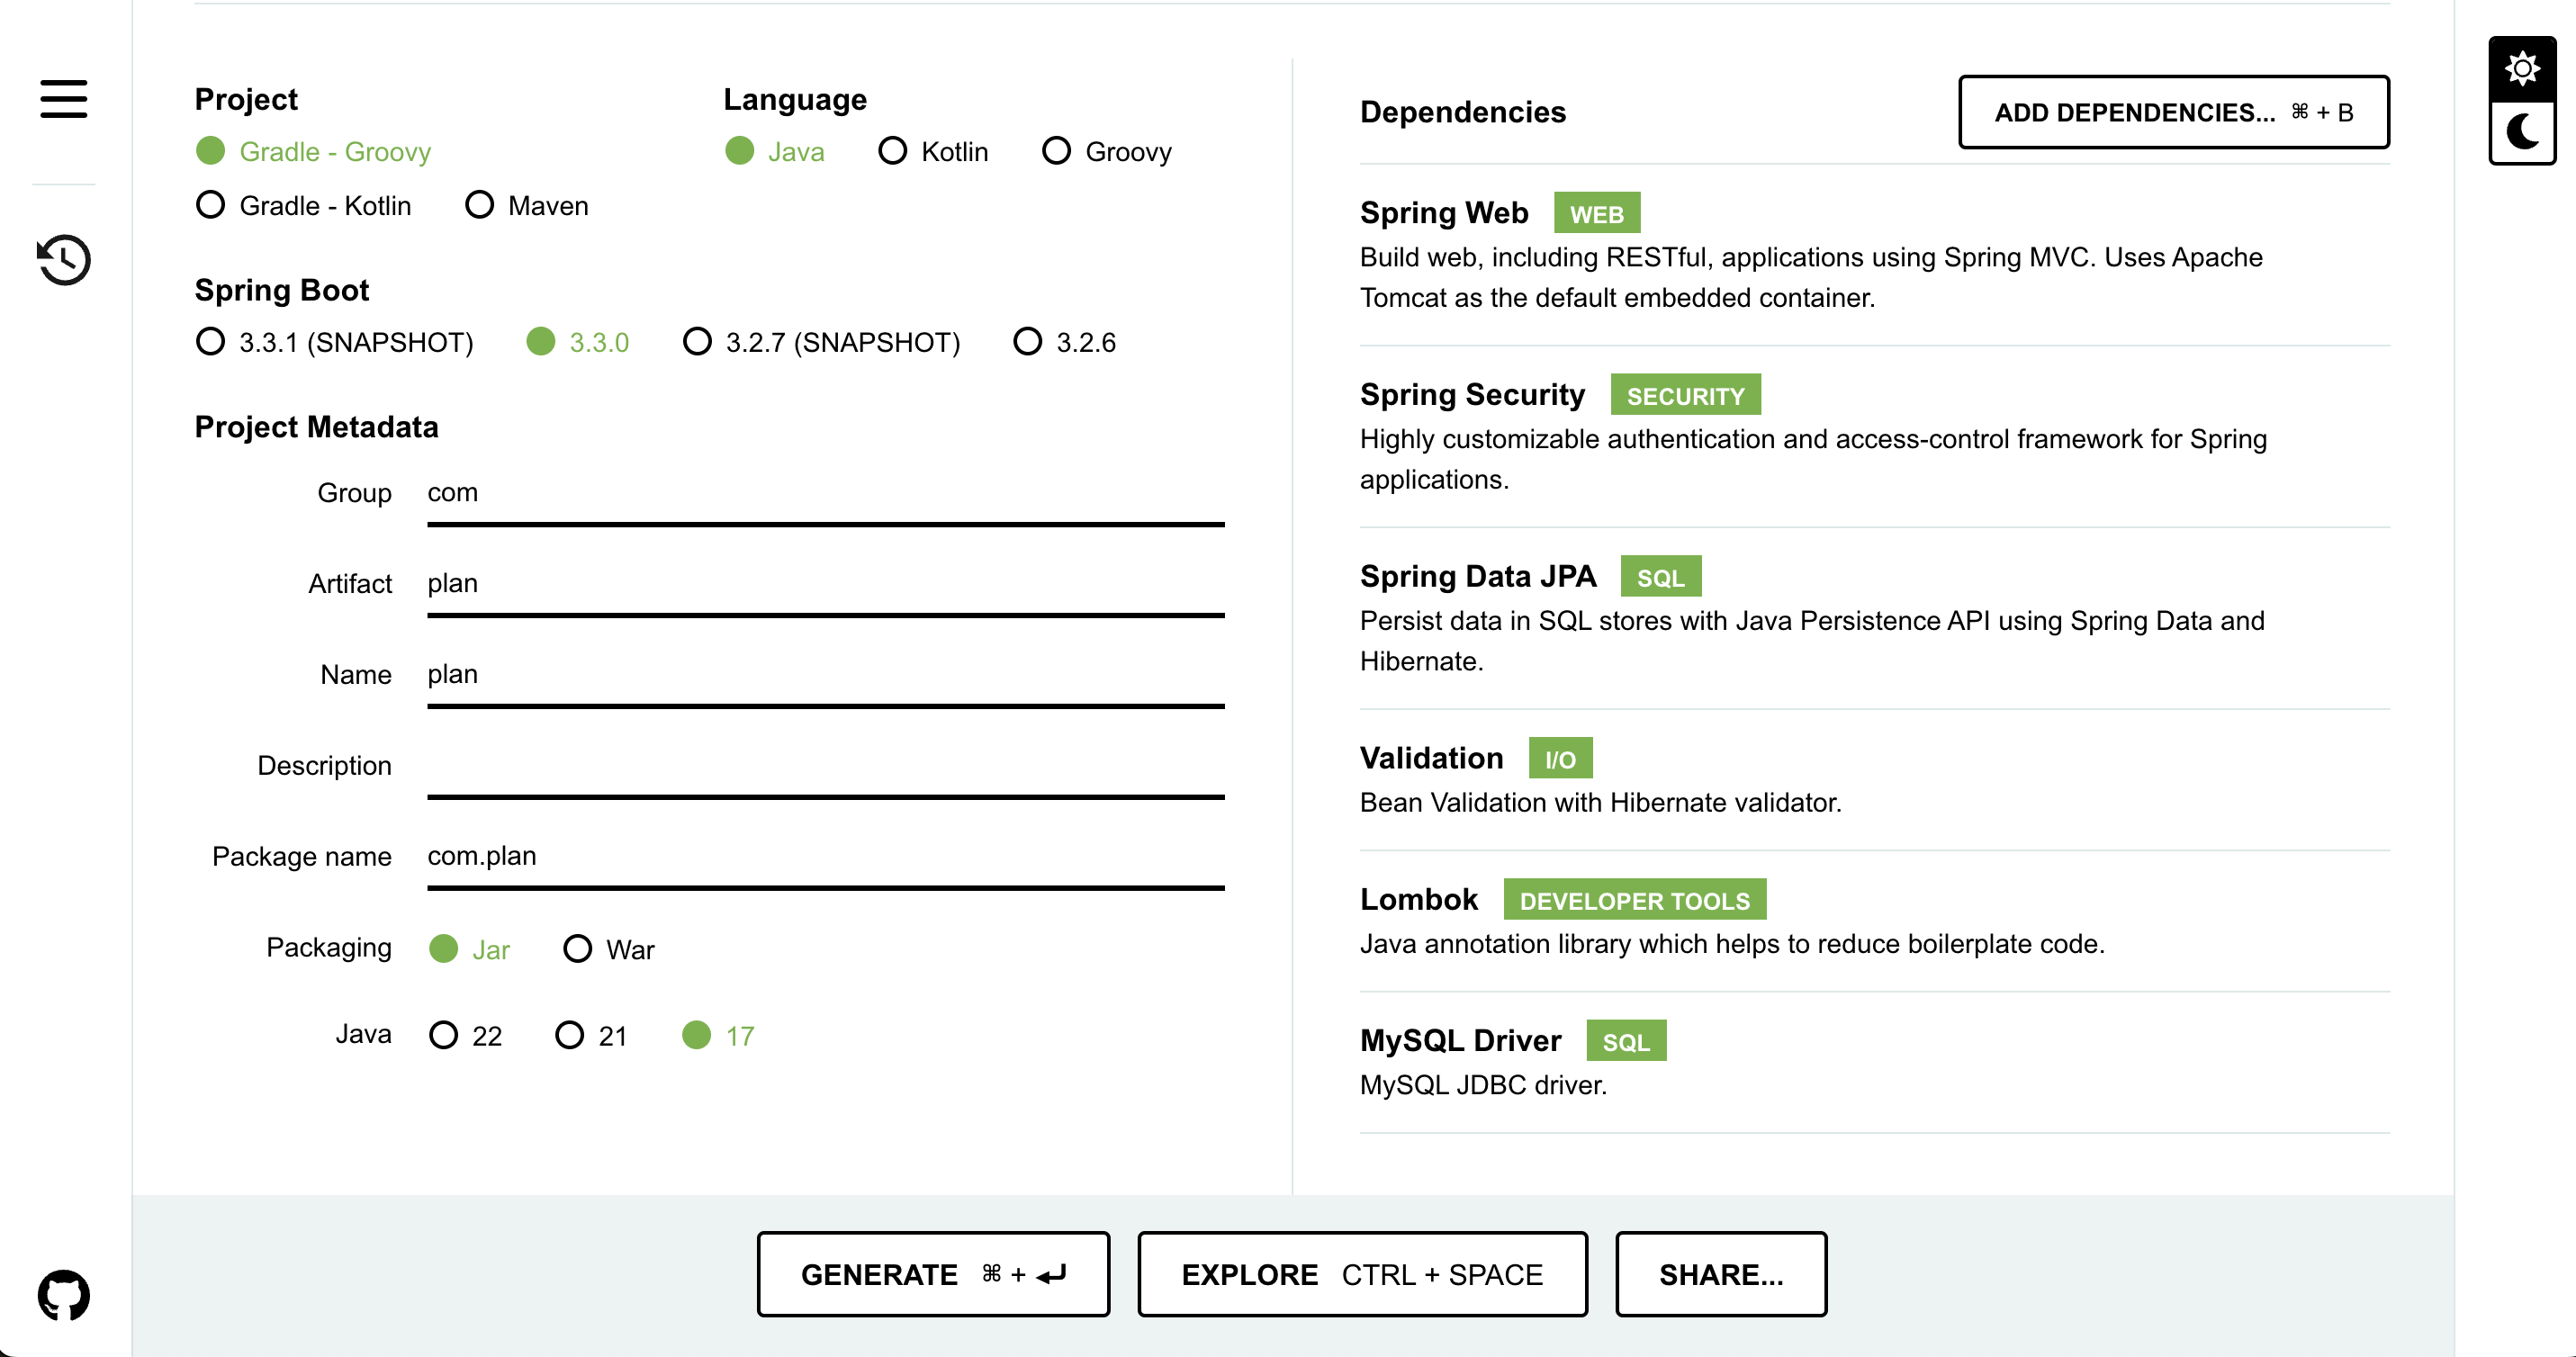Screen dimensions: 2576x1357
Task: Choose Groovy as the language
Action: click(x=1057, y=151)
